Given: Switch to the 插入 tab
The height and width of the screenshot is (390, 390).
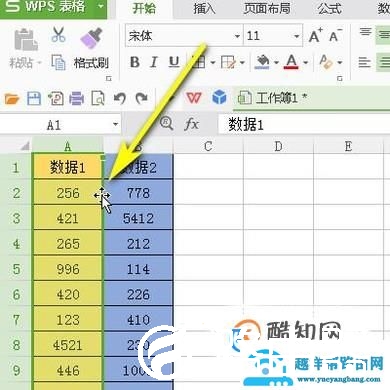Looking at the screenshot, I should [x=204, y=8].
